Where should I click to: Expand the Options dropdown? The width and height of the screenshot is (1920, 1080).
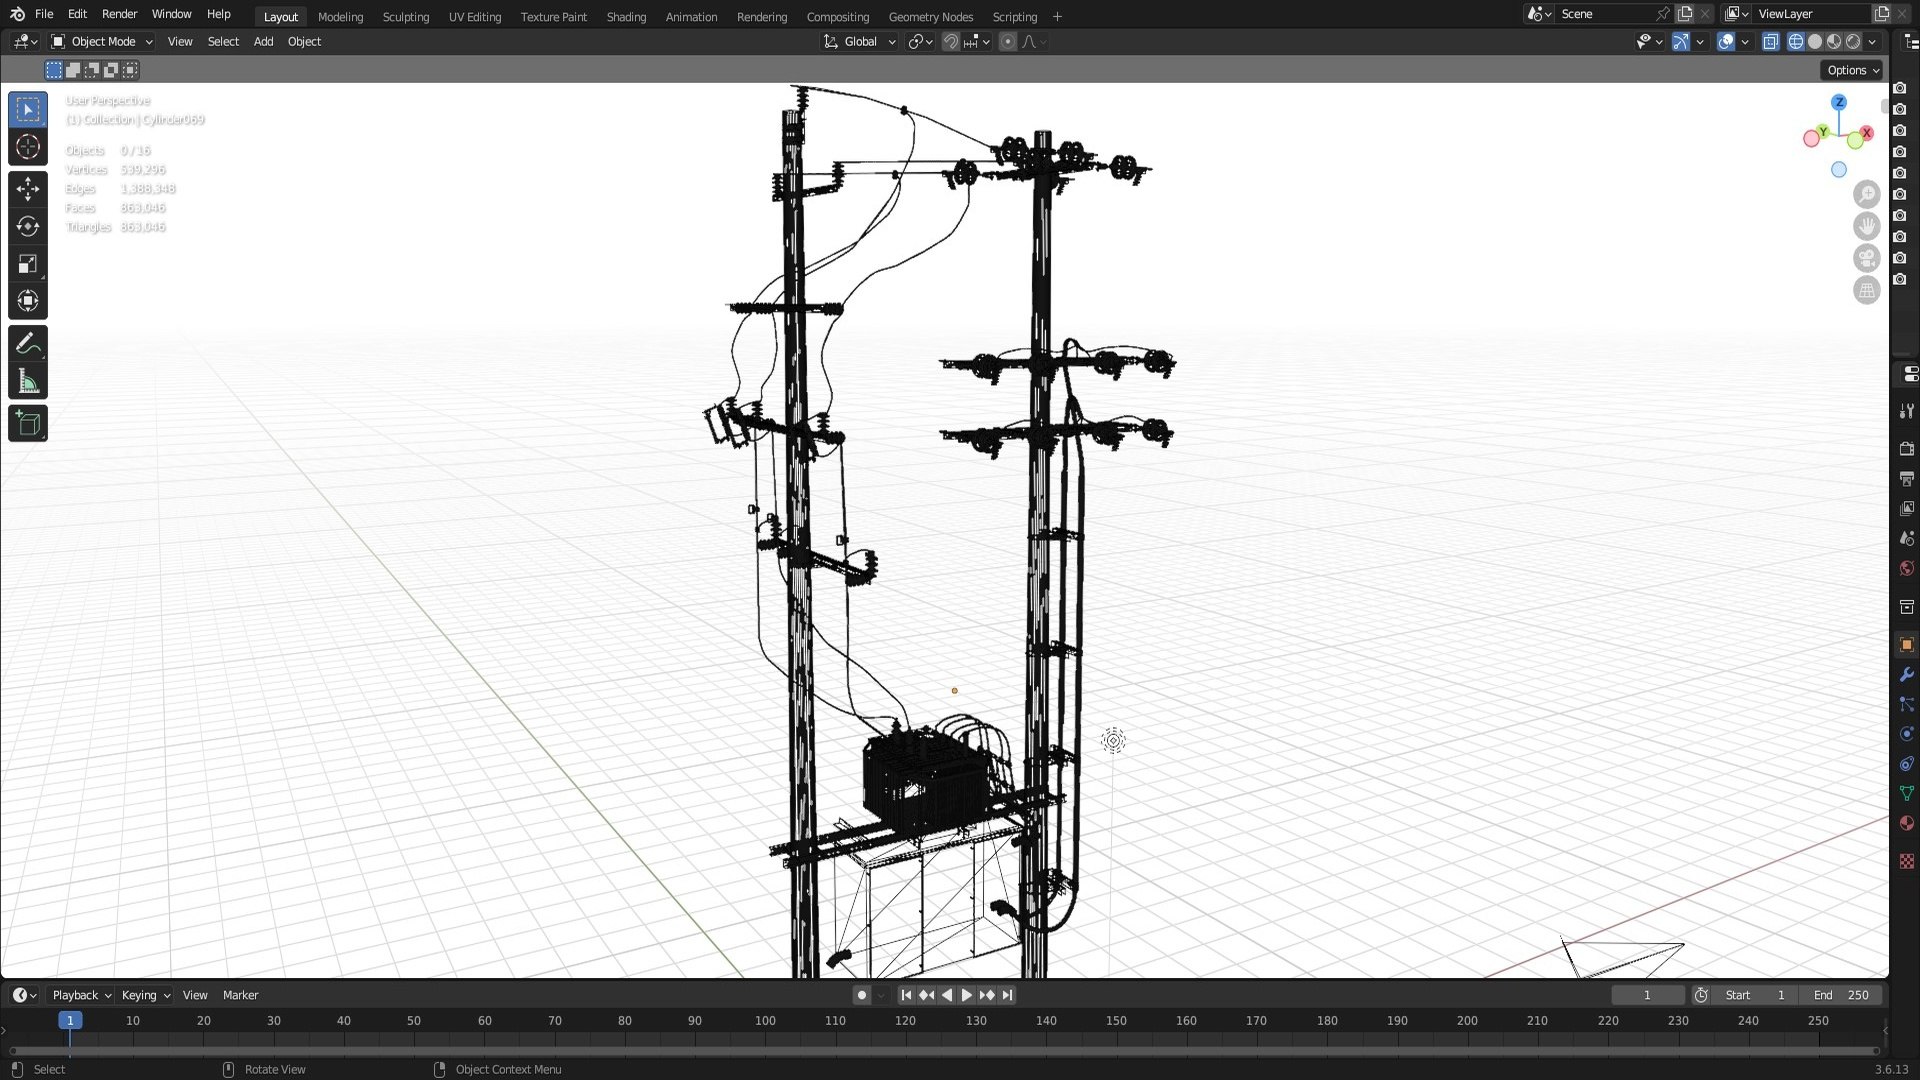point(1852,70)
